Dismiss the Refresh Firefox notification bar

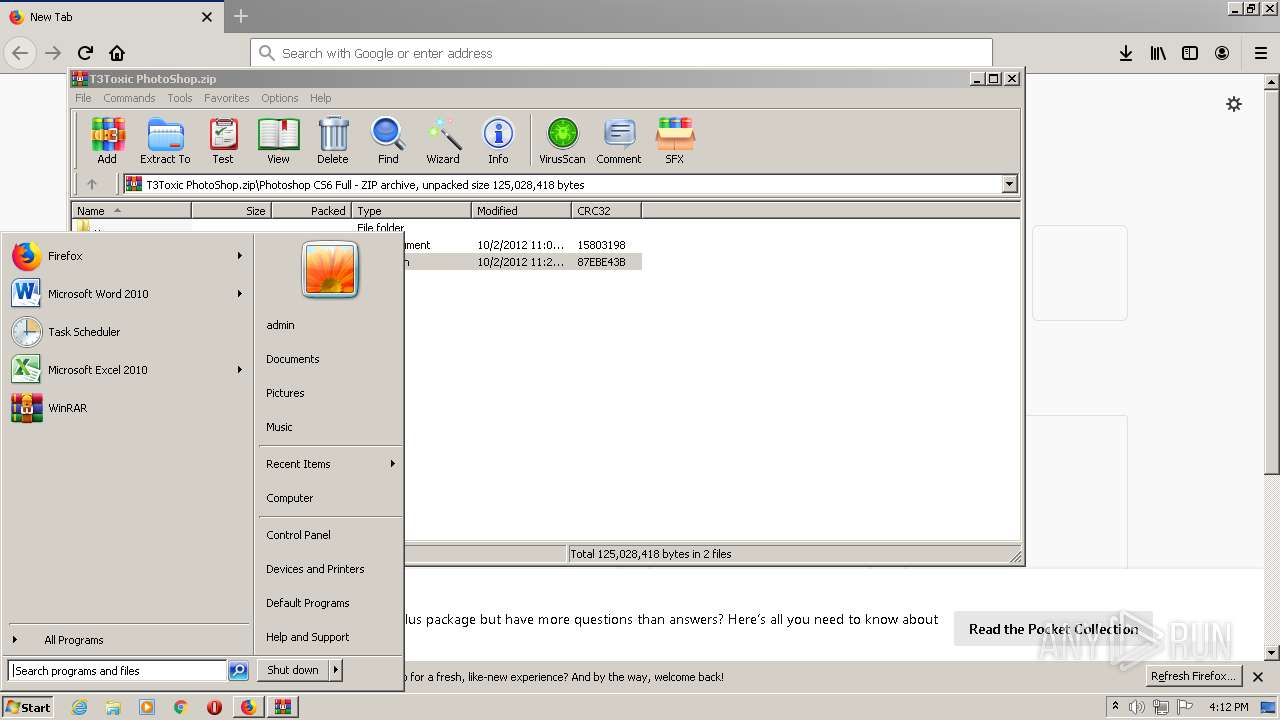pos(1258,677)
